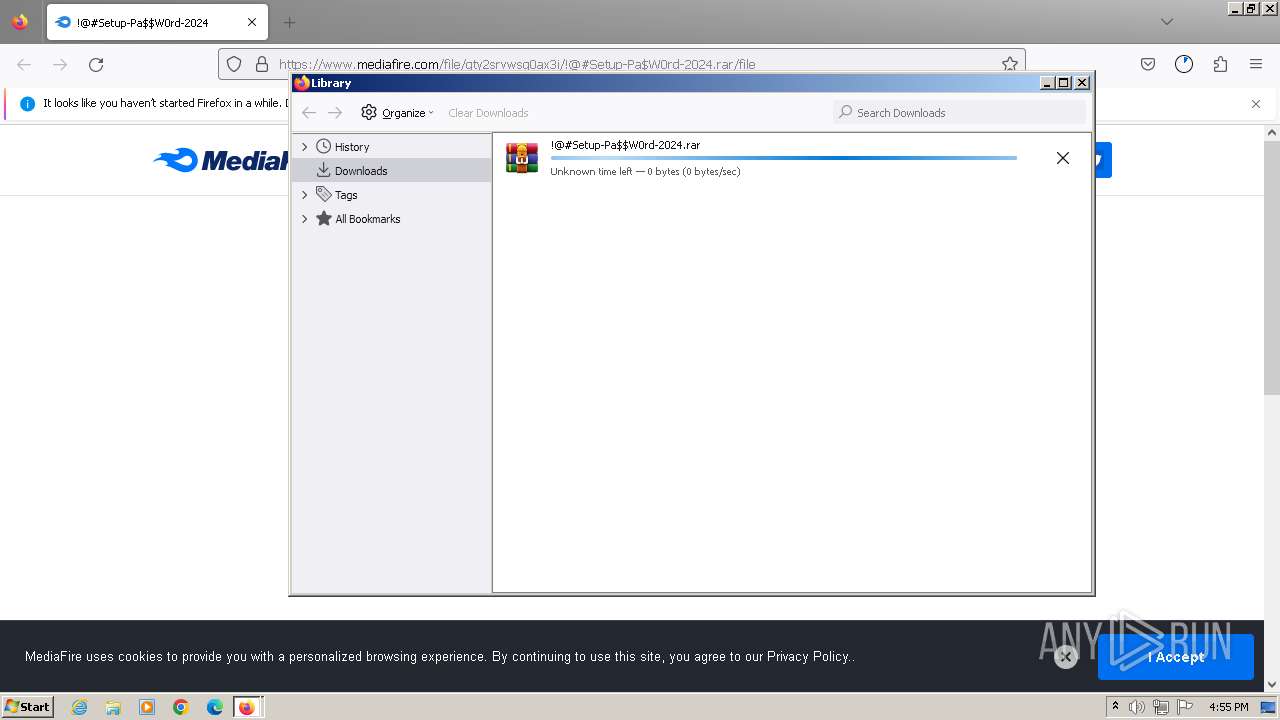The height and width of the screenshot is (720, 1280).
Task: Open the Firefox downloads progress icon
Action: click(x=1184, y=64)
